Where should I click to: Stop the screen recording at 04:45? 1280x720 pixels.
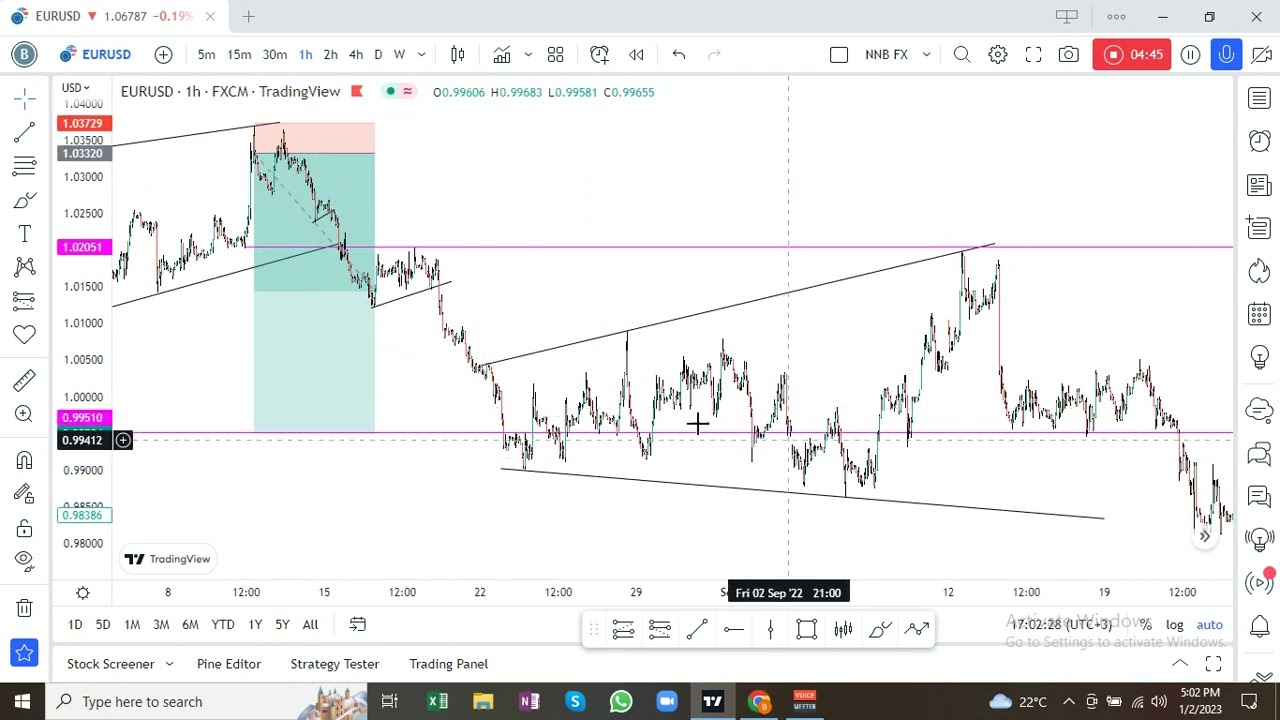[1133, 54]
